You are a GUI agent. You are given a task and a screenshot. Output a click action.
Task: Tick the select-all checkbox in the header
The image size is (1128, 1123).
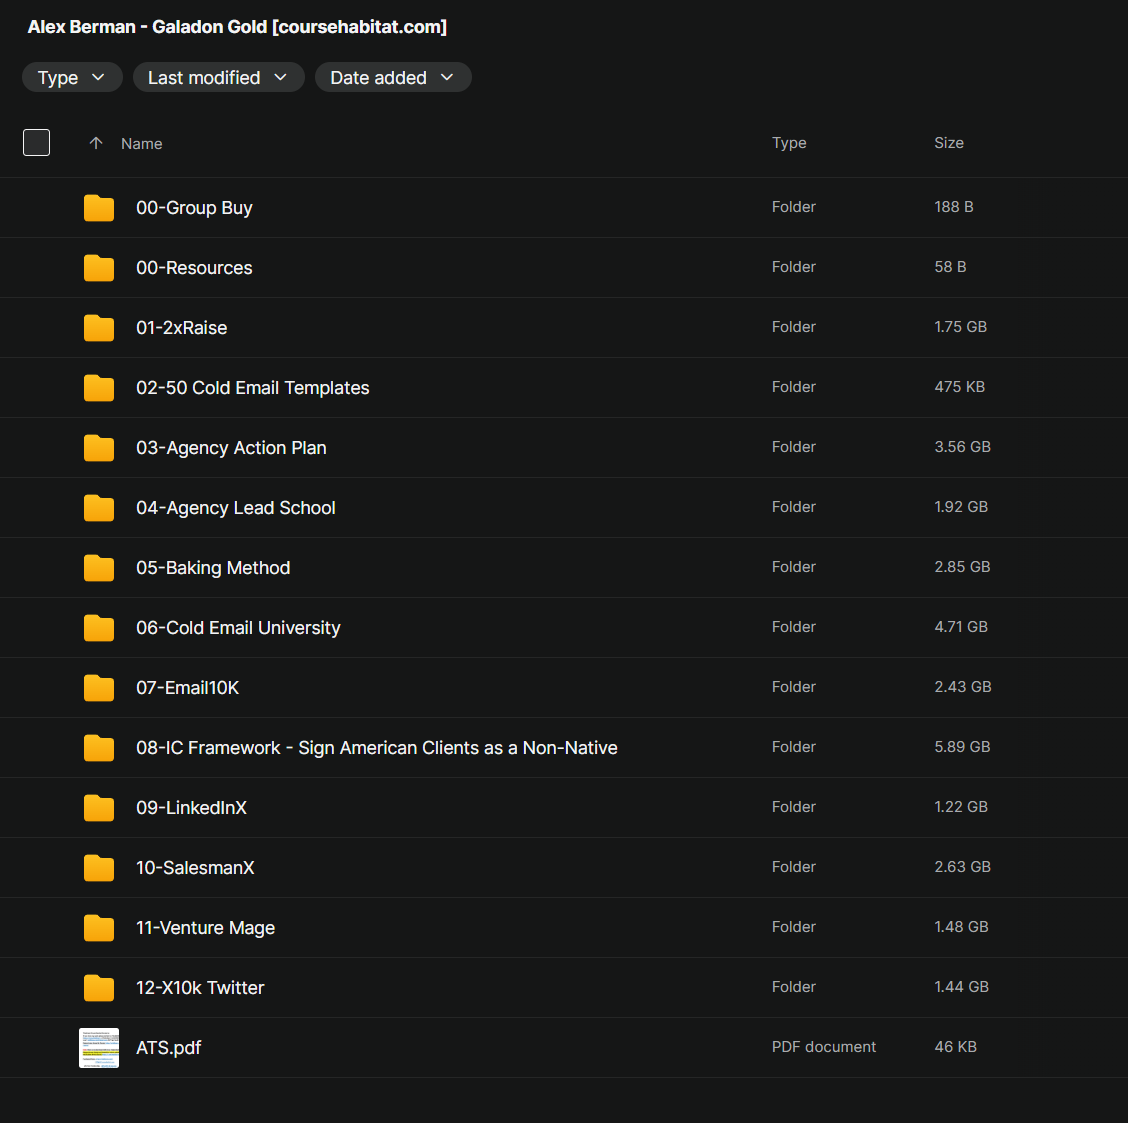point(37,142)
